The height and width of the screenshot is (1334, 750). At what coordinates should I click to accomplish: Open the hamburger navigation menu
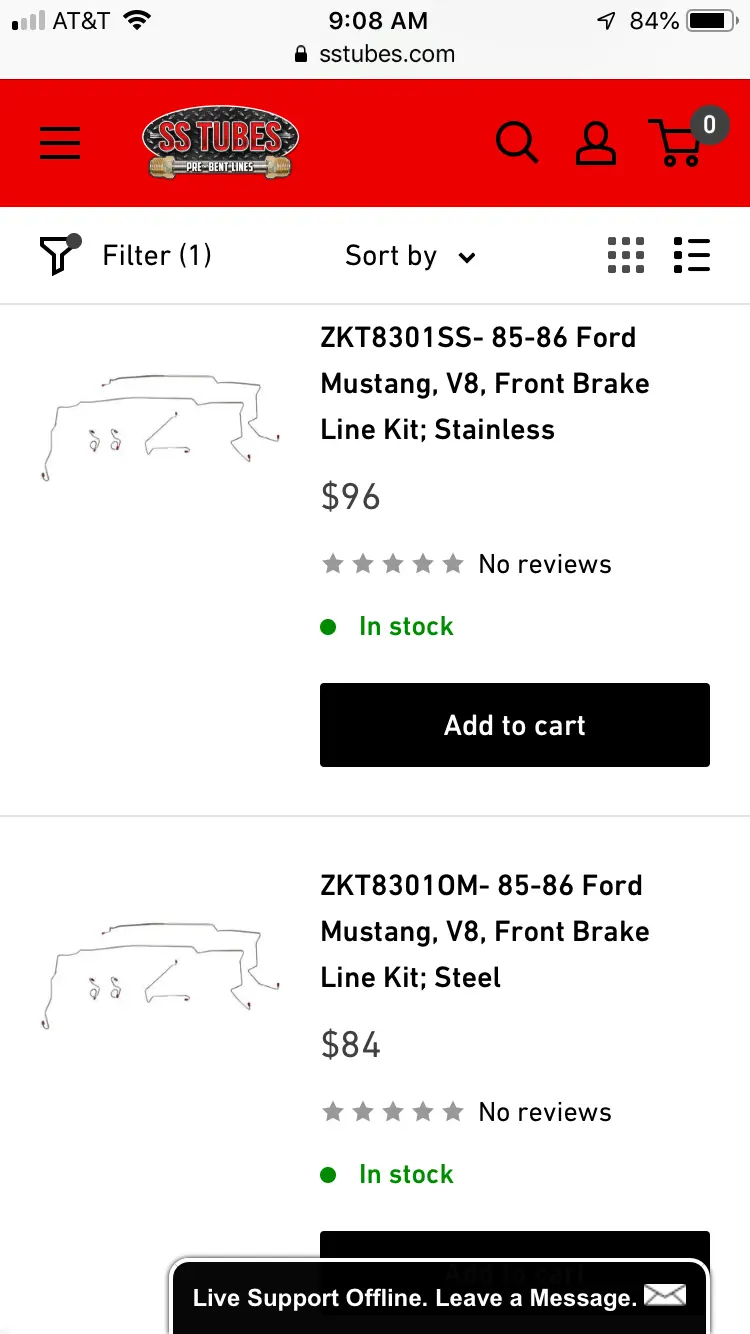click(60, 143)
